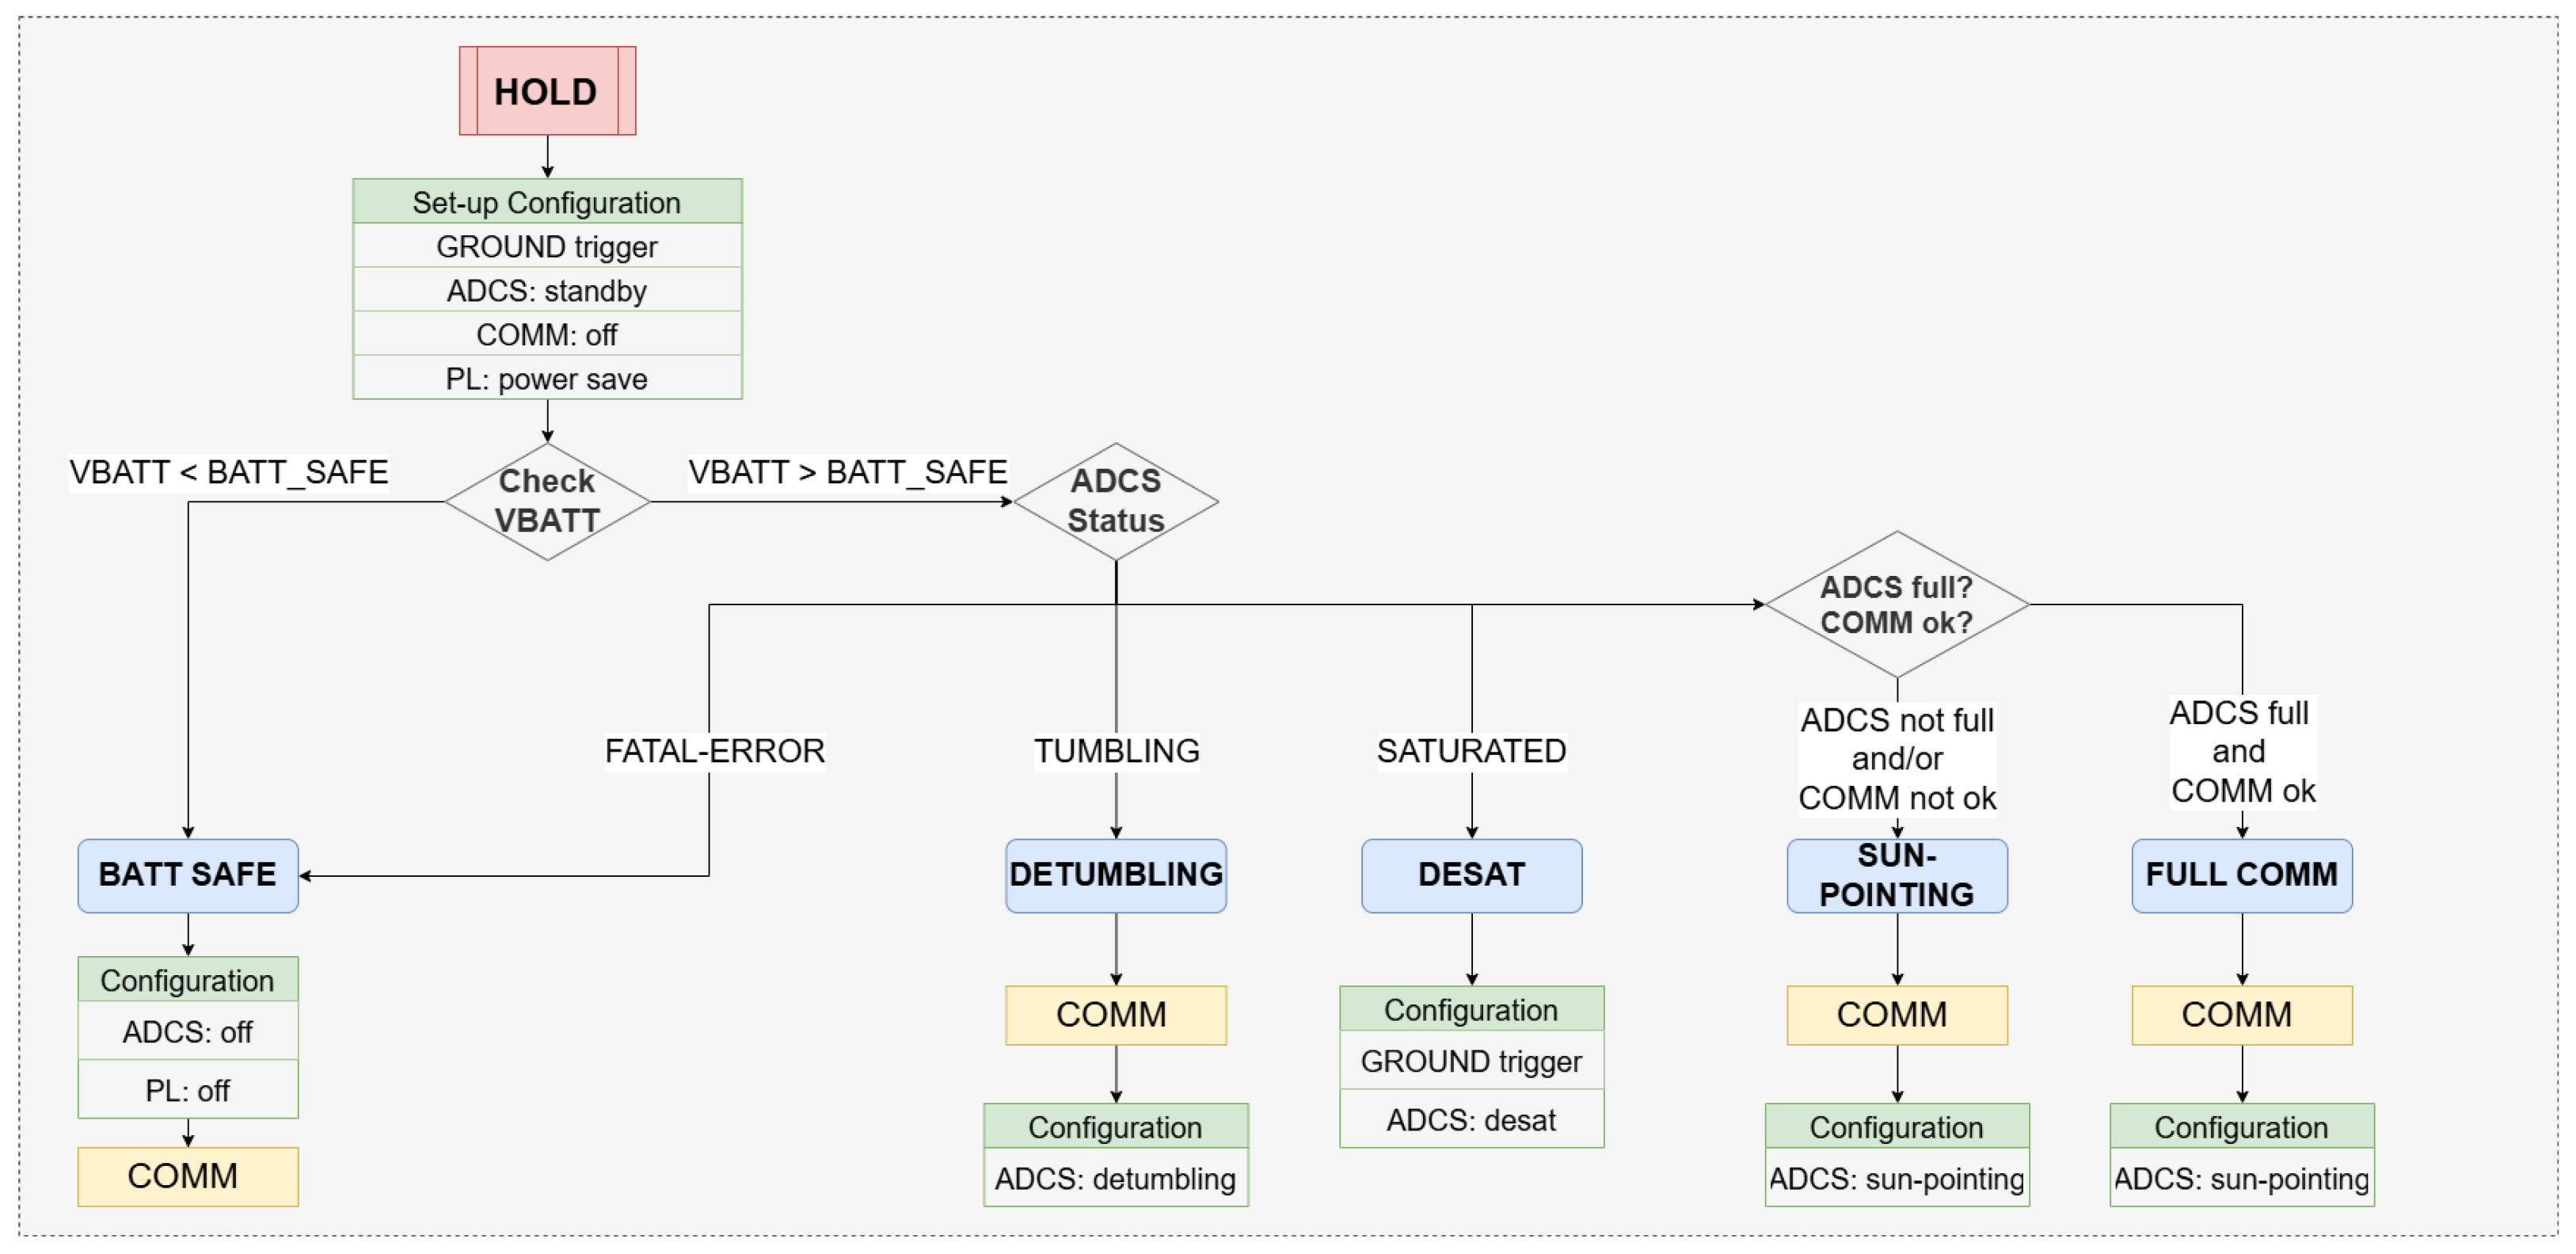Select the ADCS: detumbling row

pos(1115,1179)
